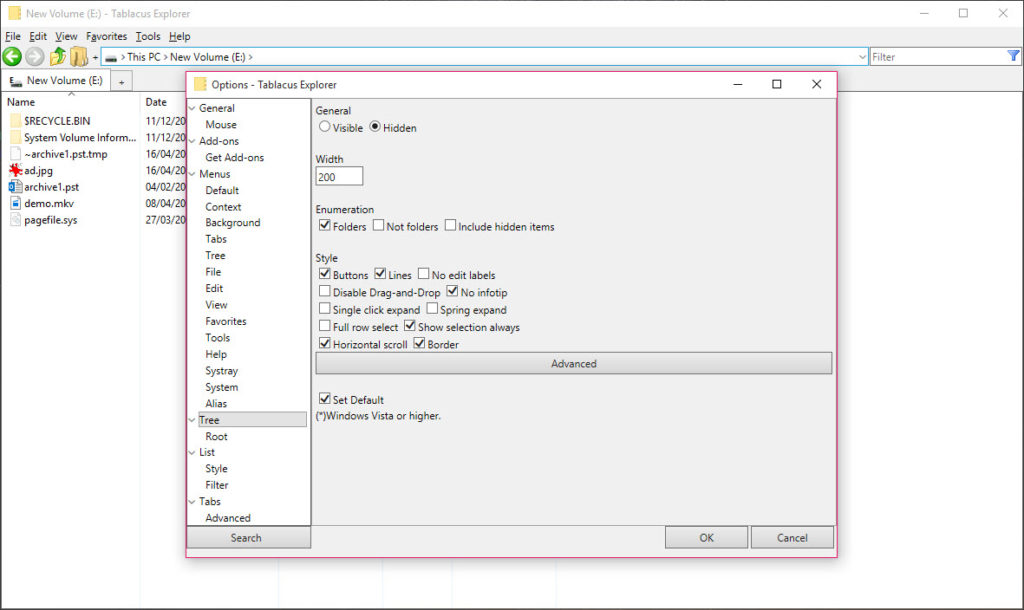The height and width of the screenshot is (610, 1024).
Task: Click the drive icon in address bar
Action: 111,57
